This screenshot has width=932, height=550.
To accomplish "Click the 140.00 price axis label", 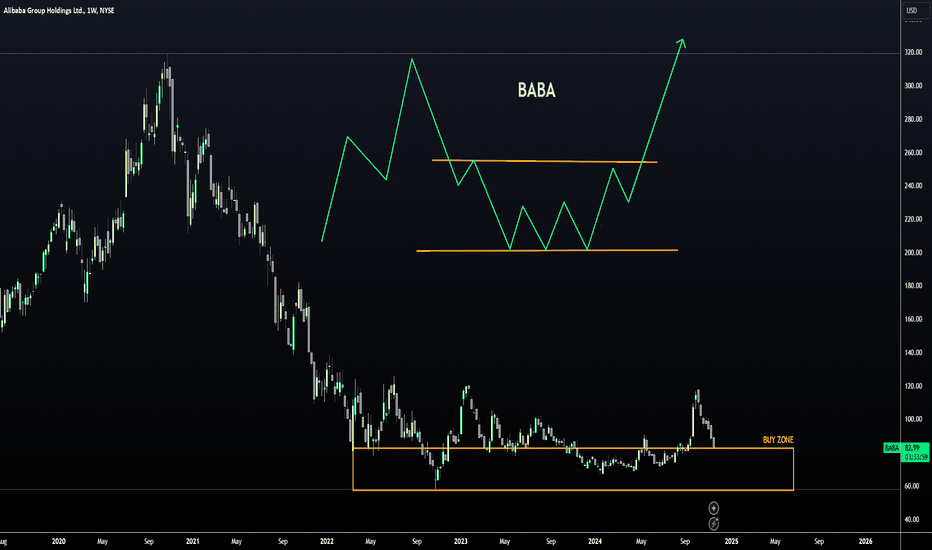I will pyautogui.click(x=913, y=353).
